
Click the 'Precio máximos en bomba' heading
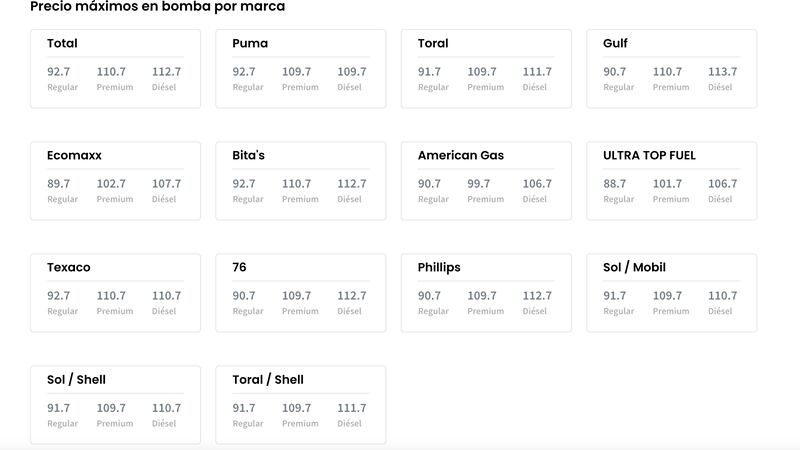[158, 7]
